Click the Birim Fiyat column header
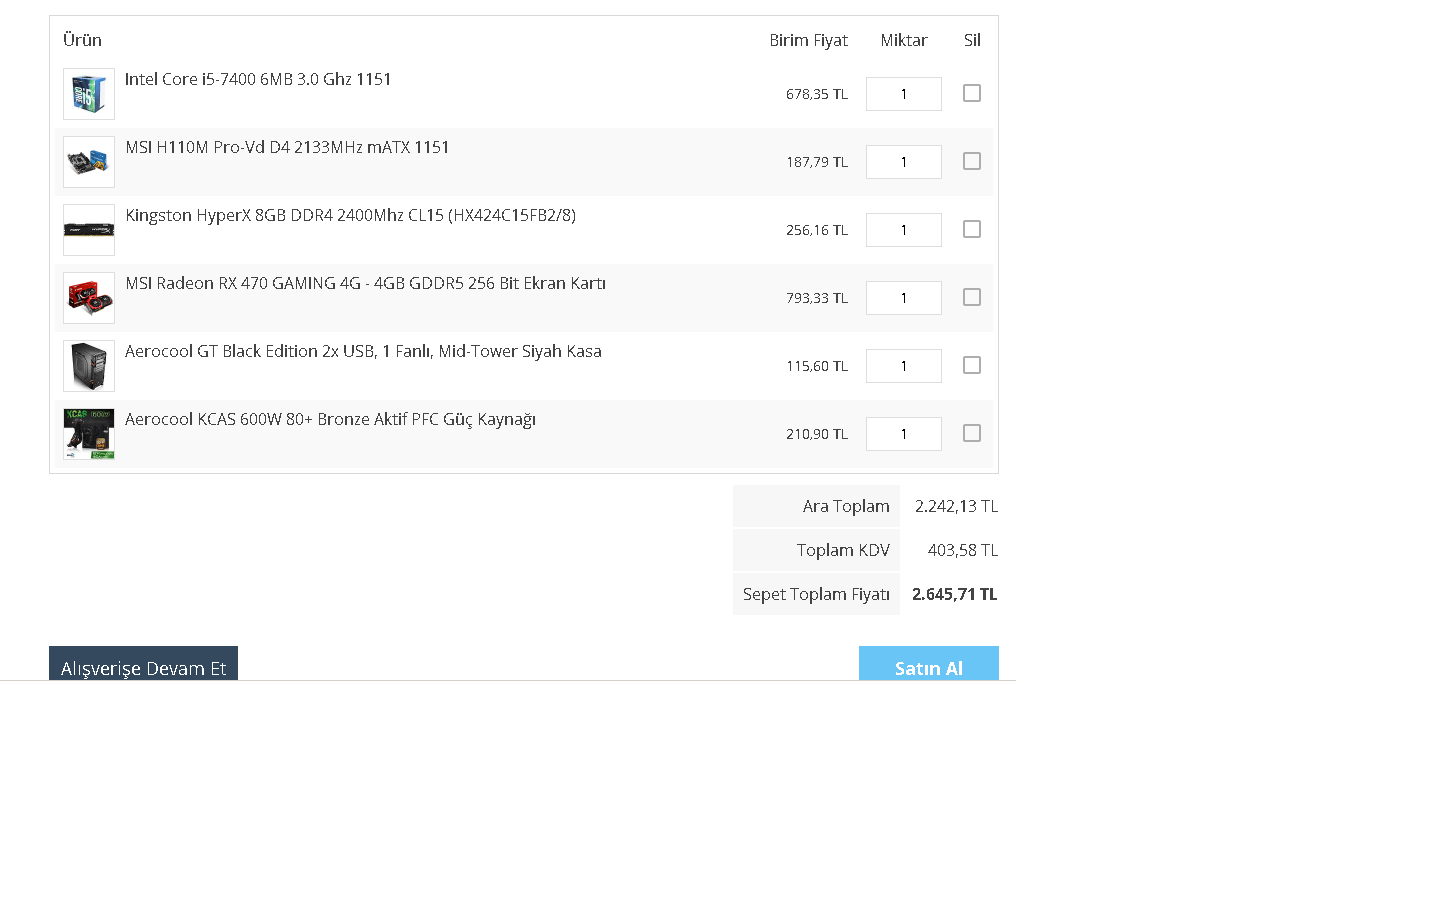This screenshot has height=900, width=1440. point(808,40)
